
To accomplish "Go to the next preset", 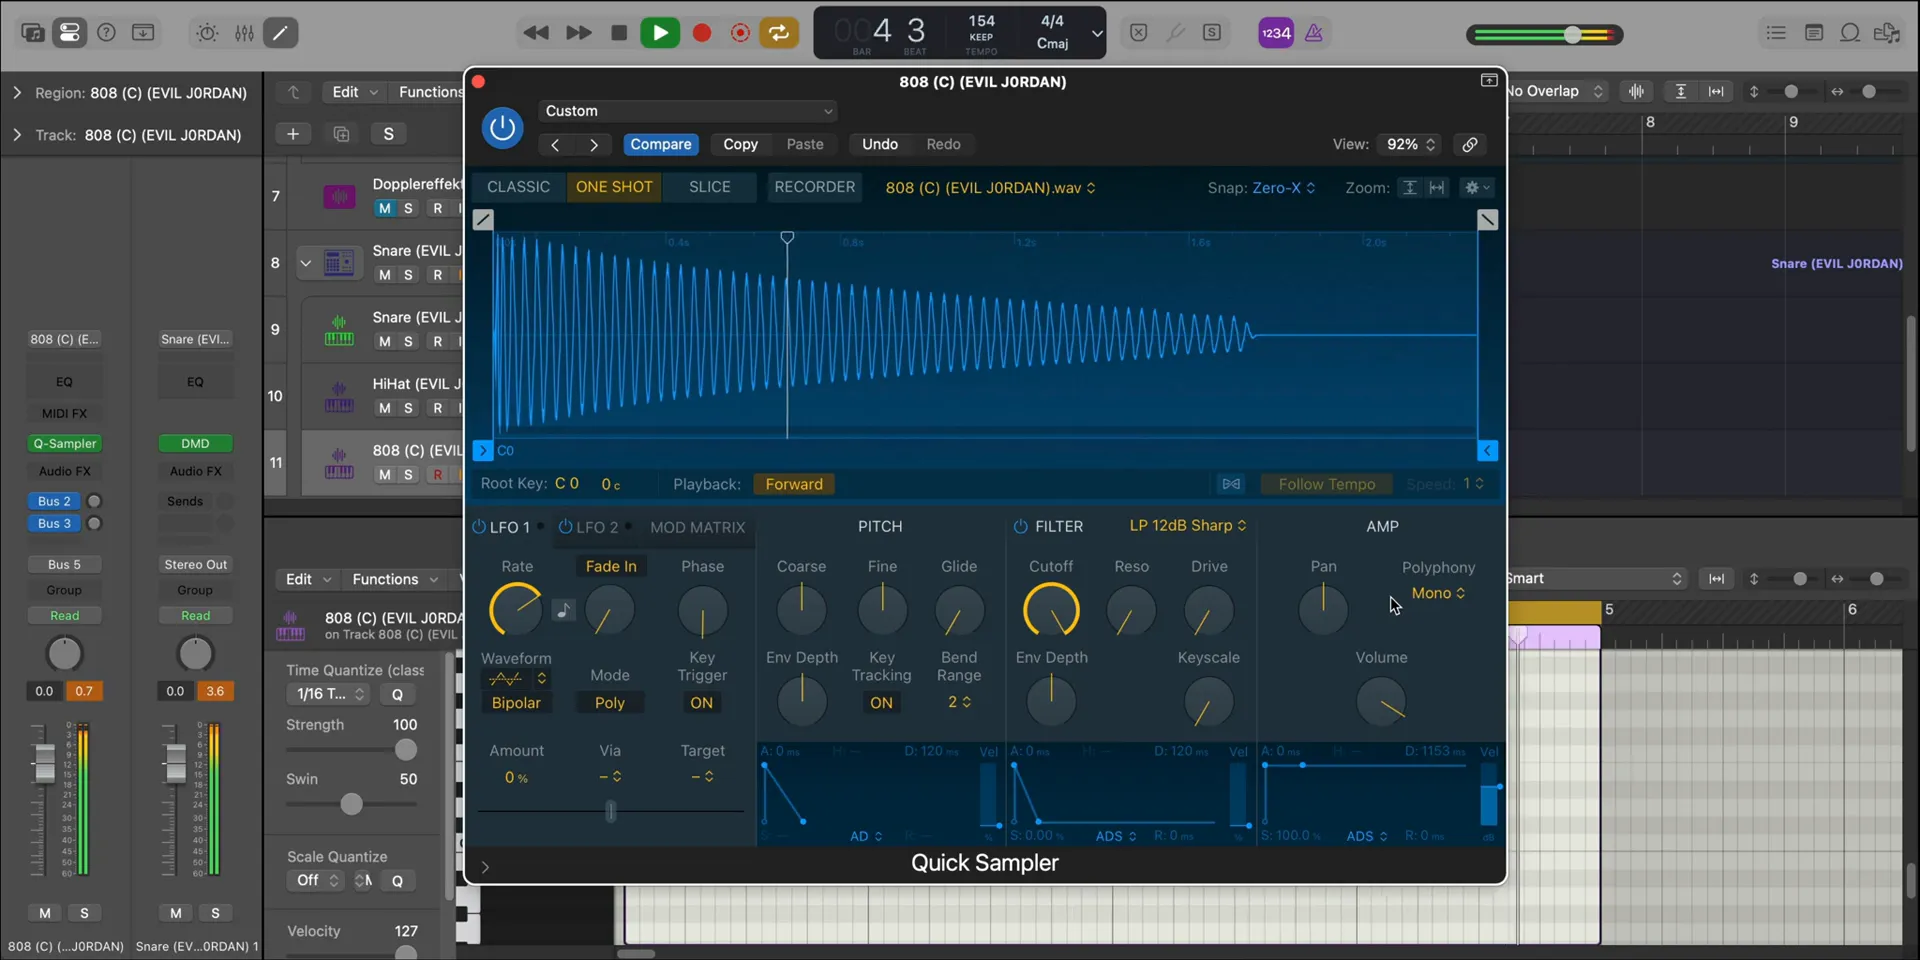I will click(x=594, y=145).
